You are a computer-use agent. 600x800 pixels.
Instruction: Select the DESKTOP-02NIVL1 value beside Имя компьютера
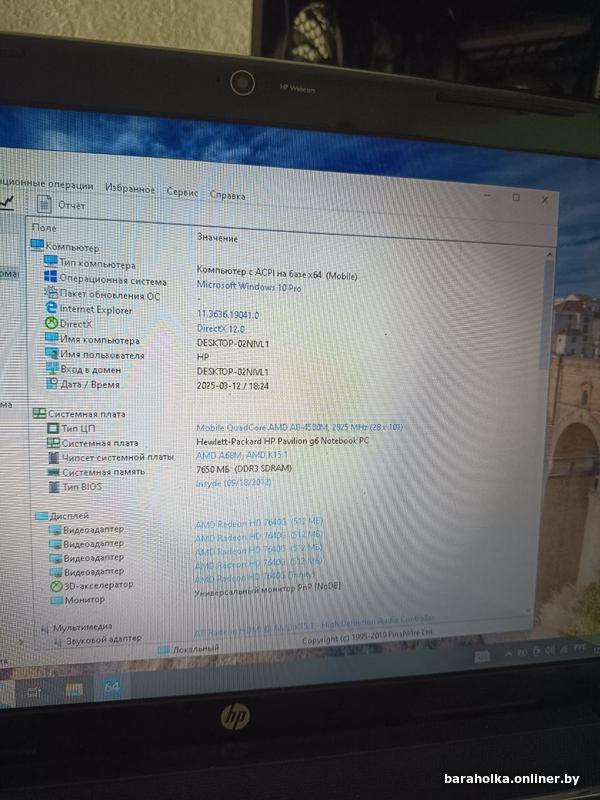pos(233,343)
